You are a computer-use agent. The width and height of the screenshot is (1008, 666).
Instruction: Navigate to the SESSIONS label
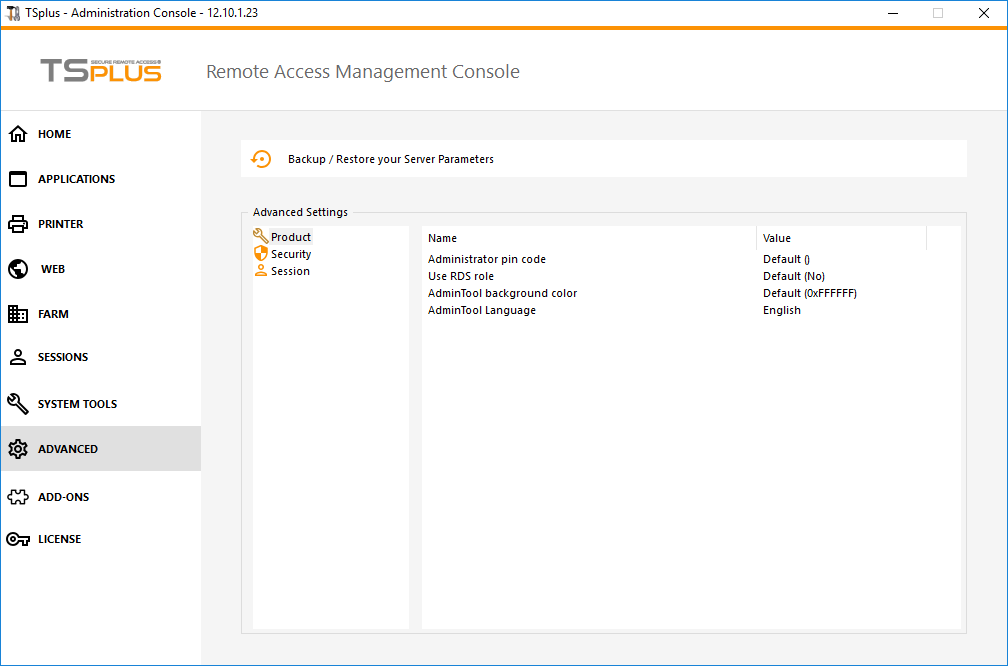coord(63,357)
